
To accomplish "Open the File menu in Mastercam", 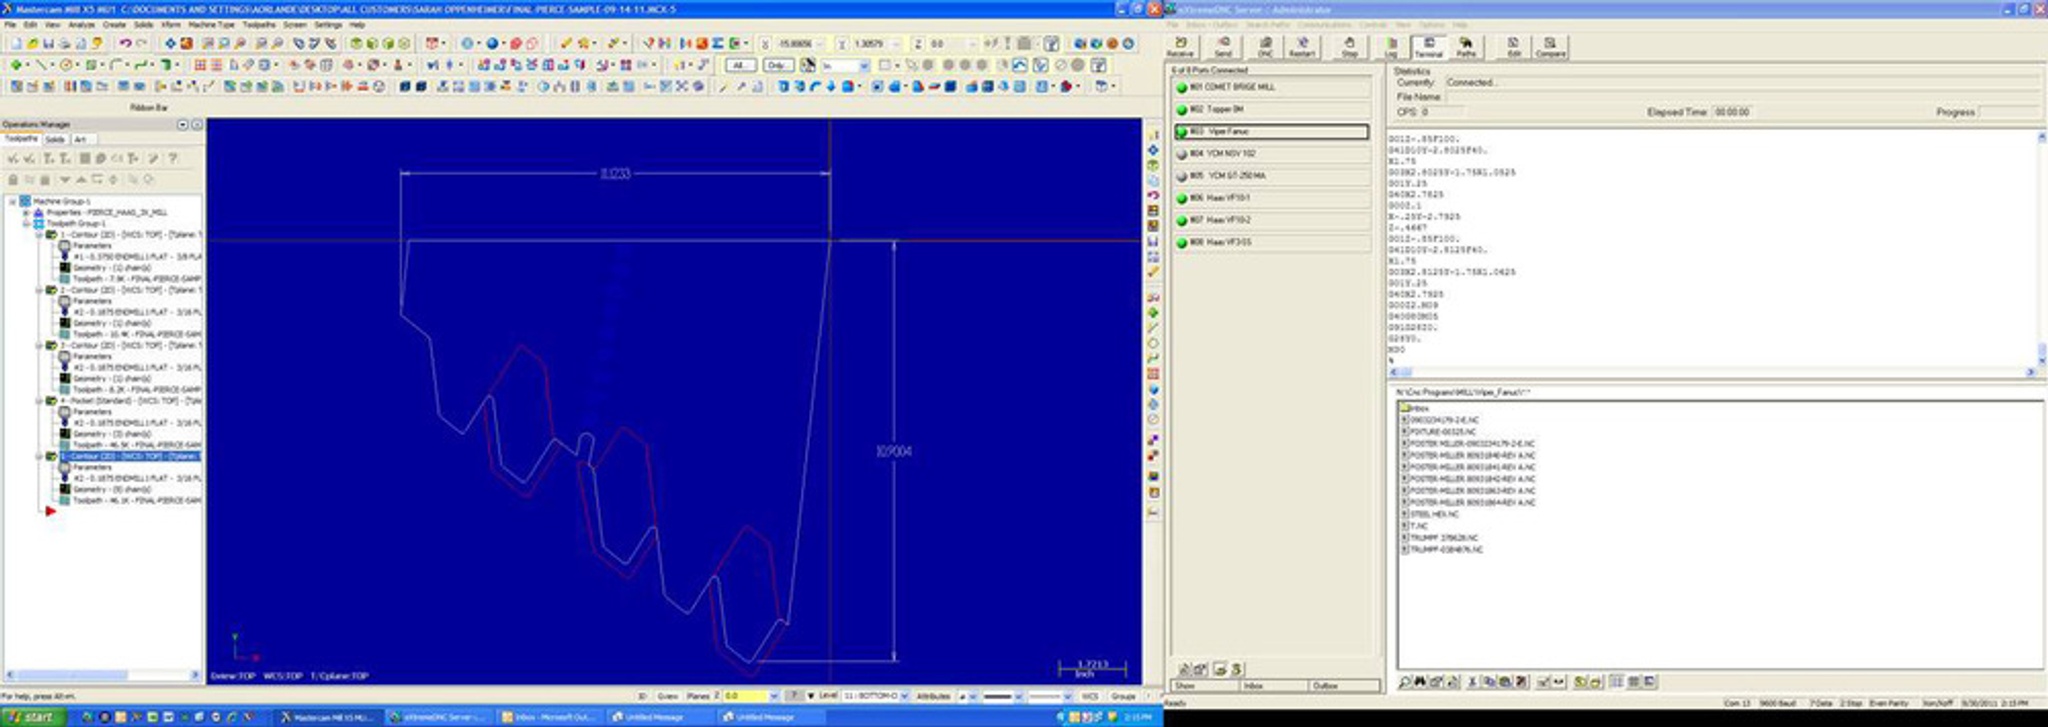I will pyautogui.click(x=11, y=24).
